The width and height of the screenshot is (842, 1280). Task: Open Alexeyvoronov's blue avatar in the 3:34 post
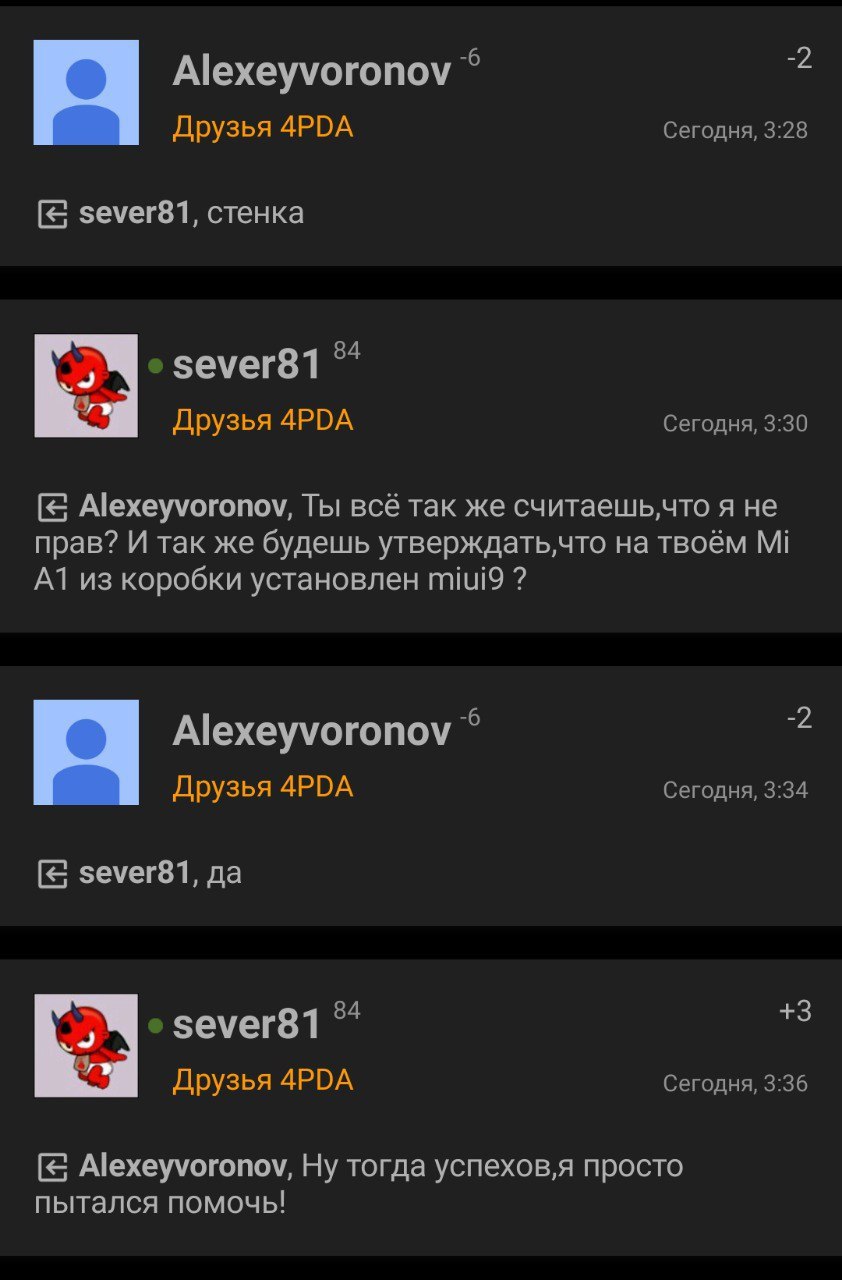86,752
